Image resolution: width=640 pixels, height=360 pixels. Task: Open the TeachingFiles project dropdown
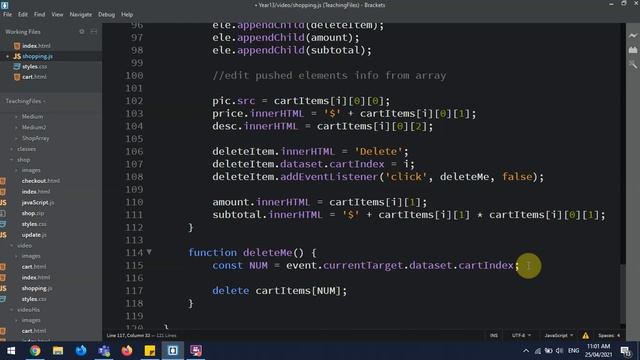click(x=25, y=101)
